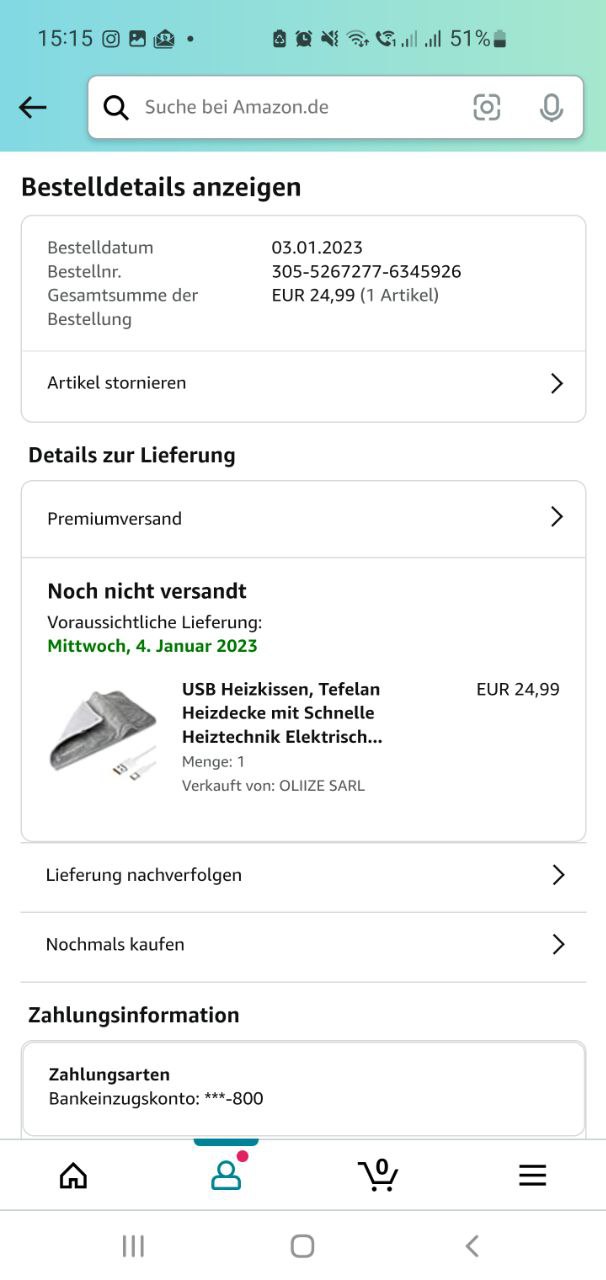
Task: Tap the Android home navigation button
Action: click(x=302, y=1245)
